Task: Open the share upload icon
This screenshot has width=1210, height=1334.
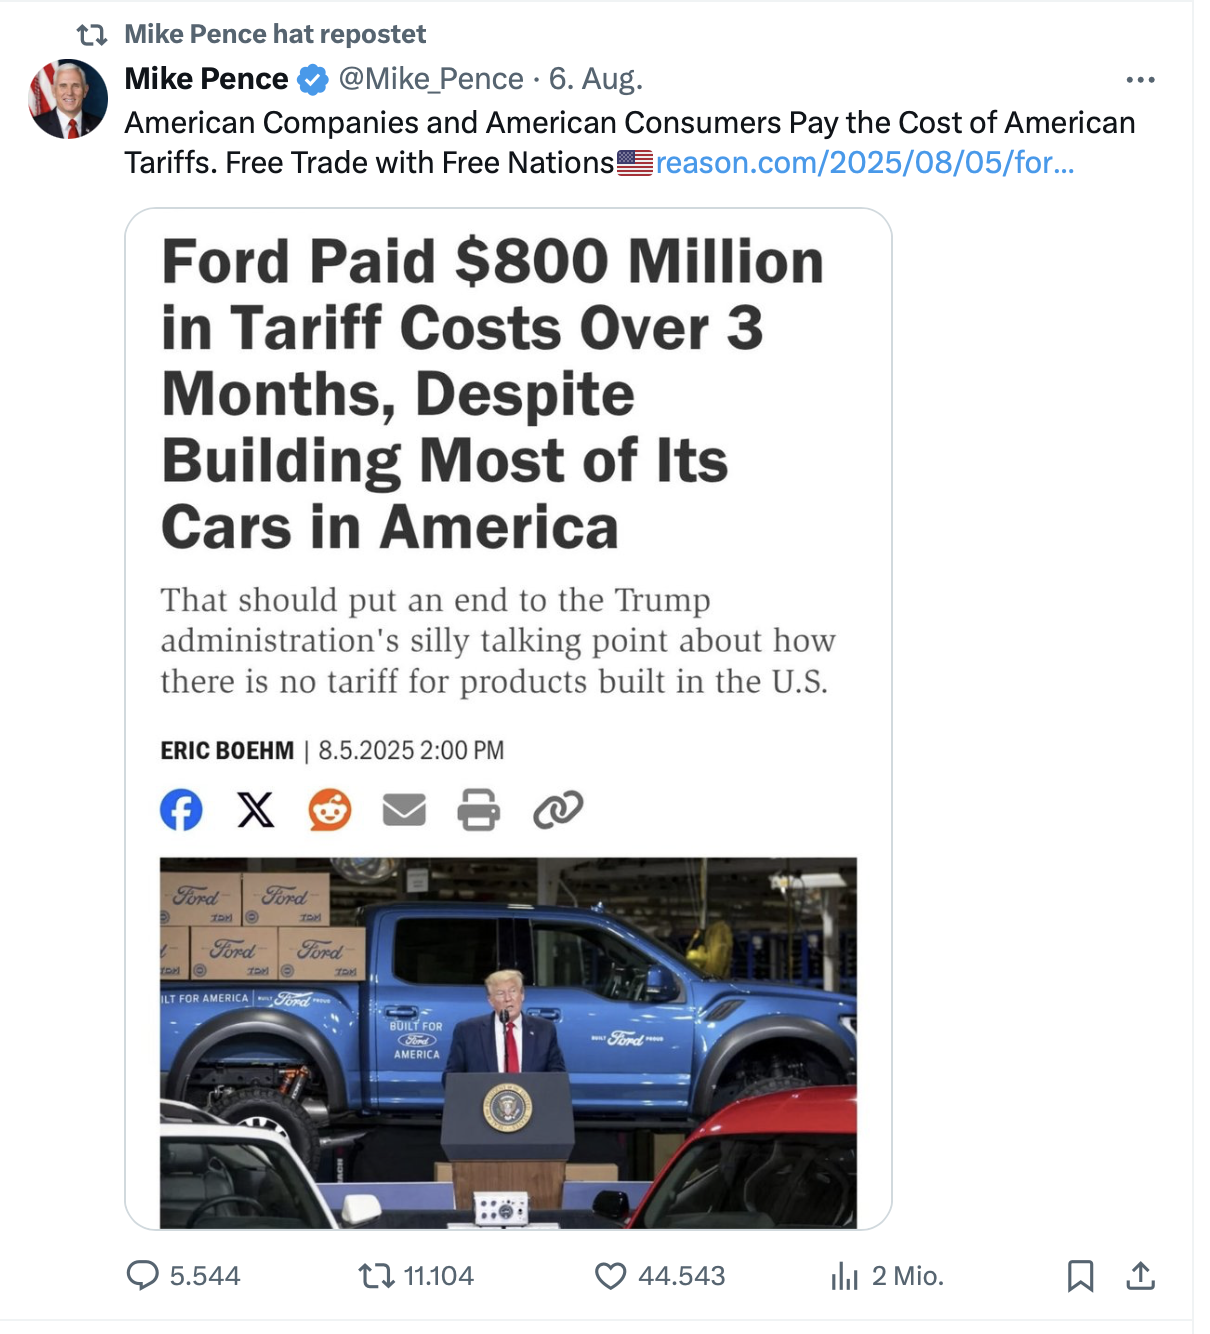Action: point(1140,1275)
